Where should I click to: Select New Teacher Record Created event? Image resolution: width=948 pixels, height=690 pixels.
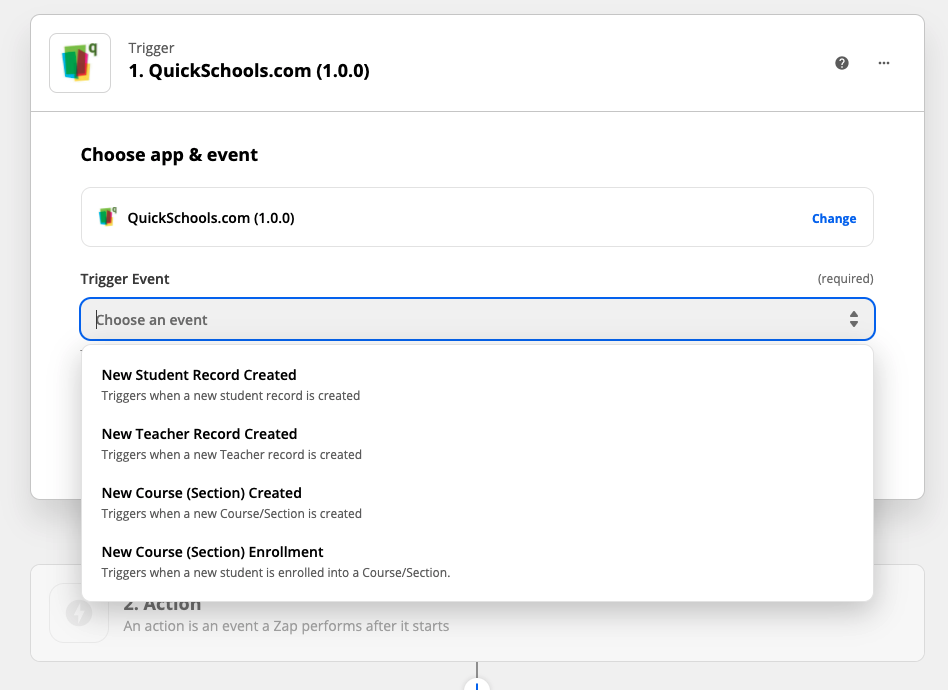click(x=477, y=444)
